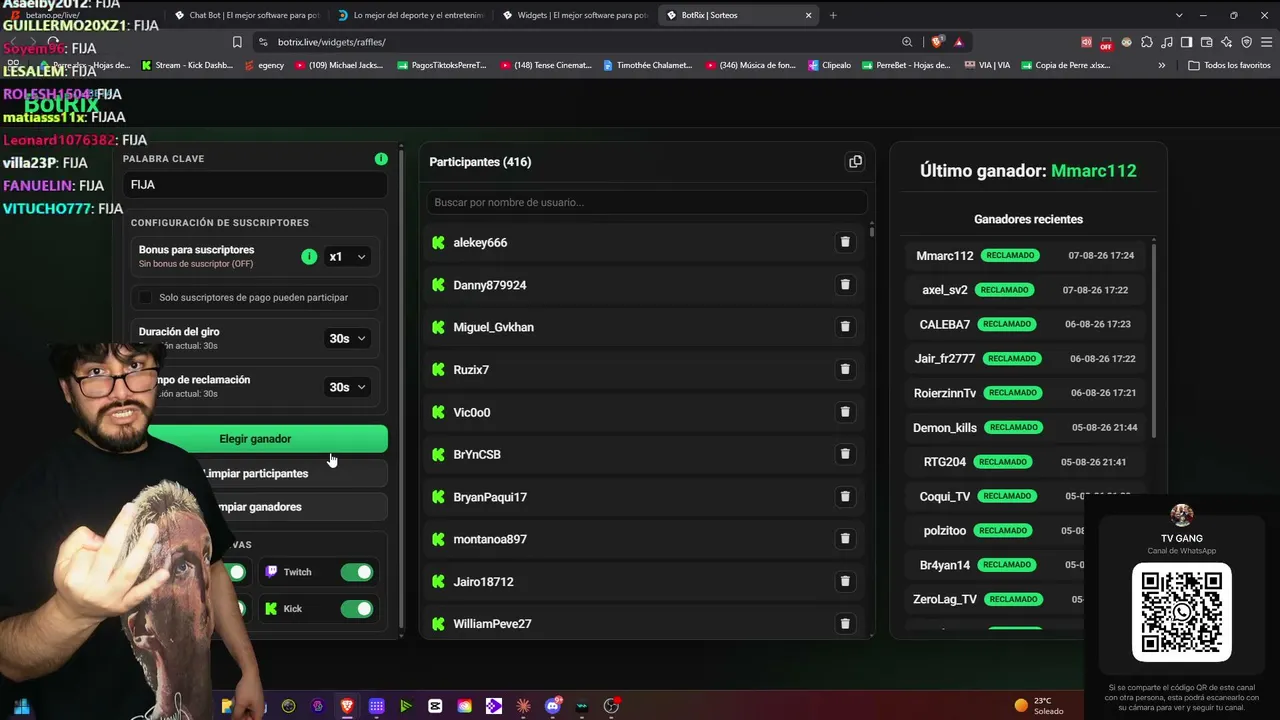The width and height of the screenshot is (1280, 720).
Task: Remove WilliamPeve27 using the trash icon
Action: point(845,624)
